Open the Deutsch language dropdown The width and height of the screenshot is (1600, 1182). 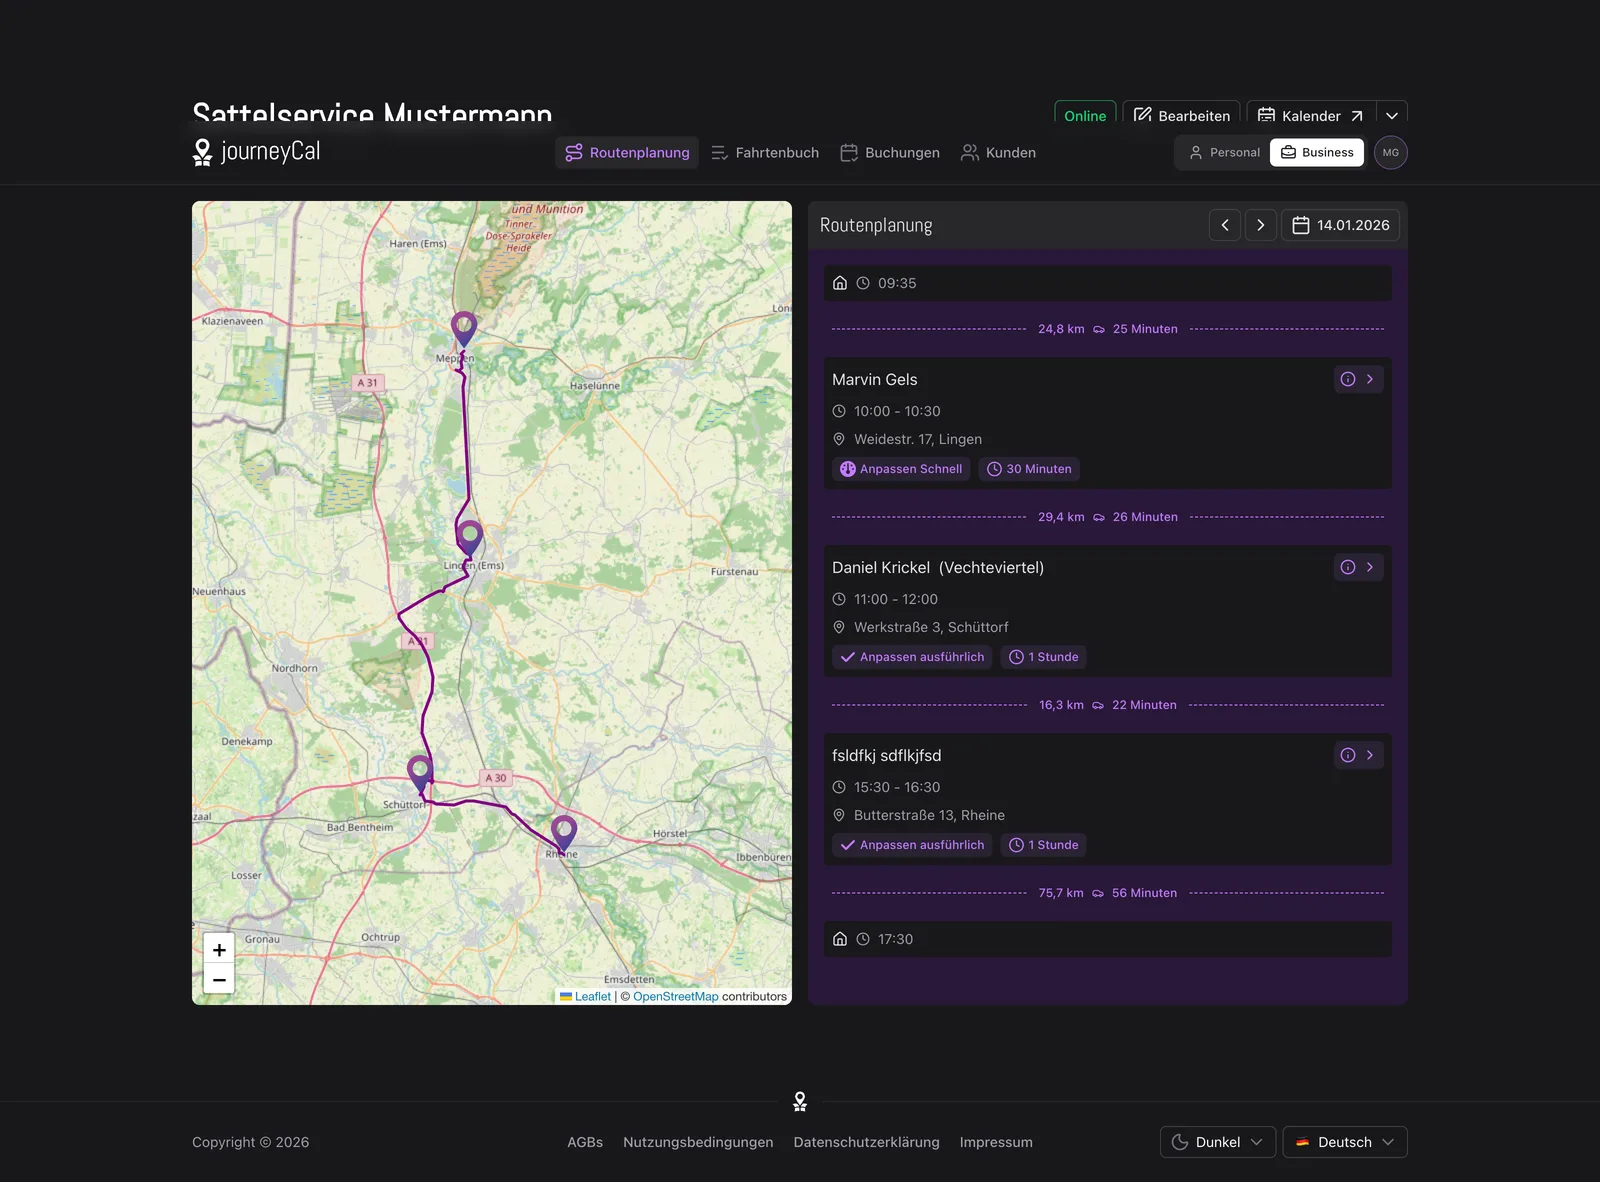(1345, 1142)
